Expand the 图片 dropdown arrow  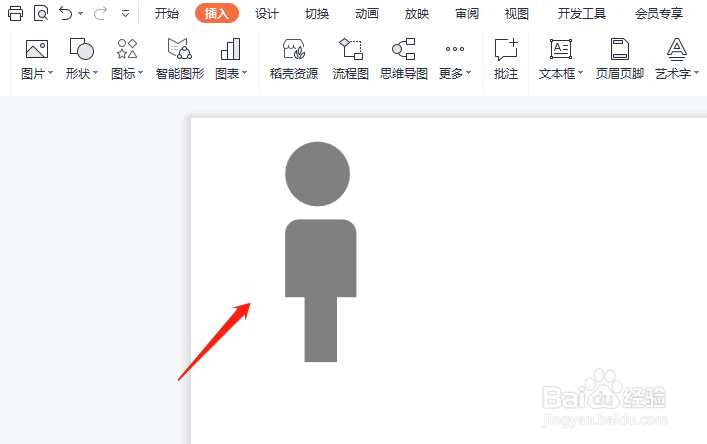click(x=50, y=73)
